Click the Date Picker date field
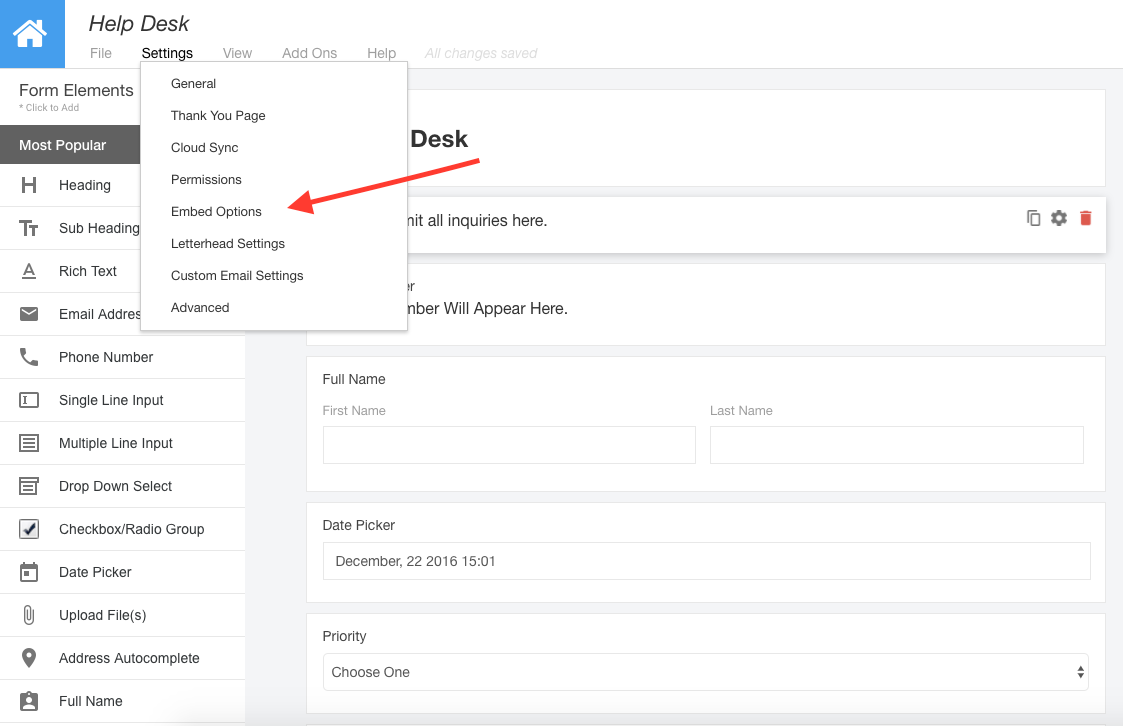The width and height of the screenshot is (1123, 726). [706, 561]
